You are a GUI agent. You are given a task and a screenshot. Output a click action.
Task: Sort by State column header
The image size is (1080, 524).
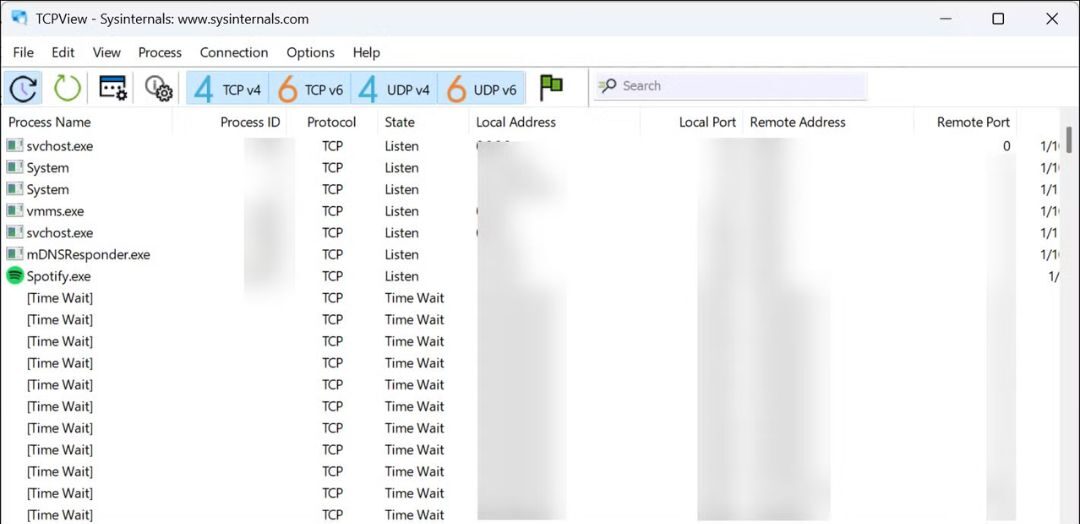(x=400, y=122)
